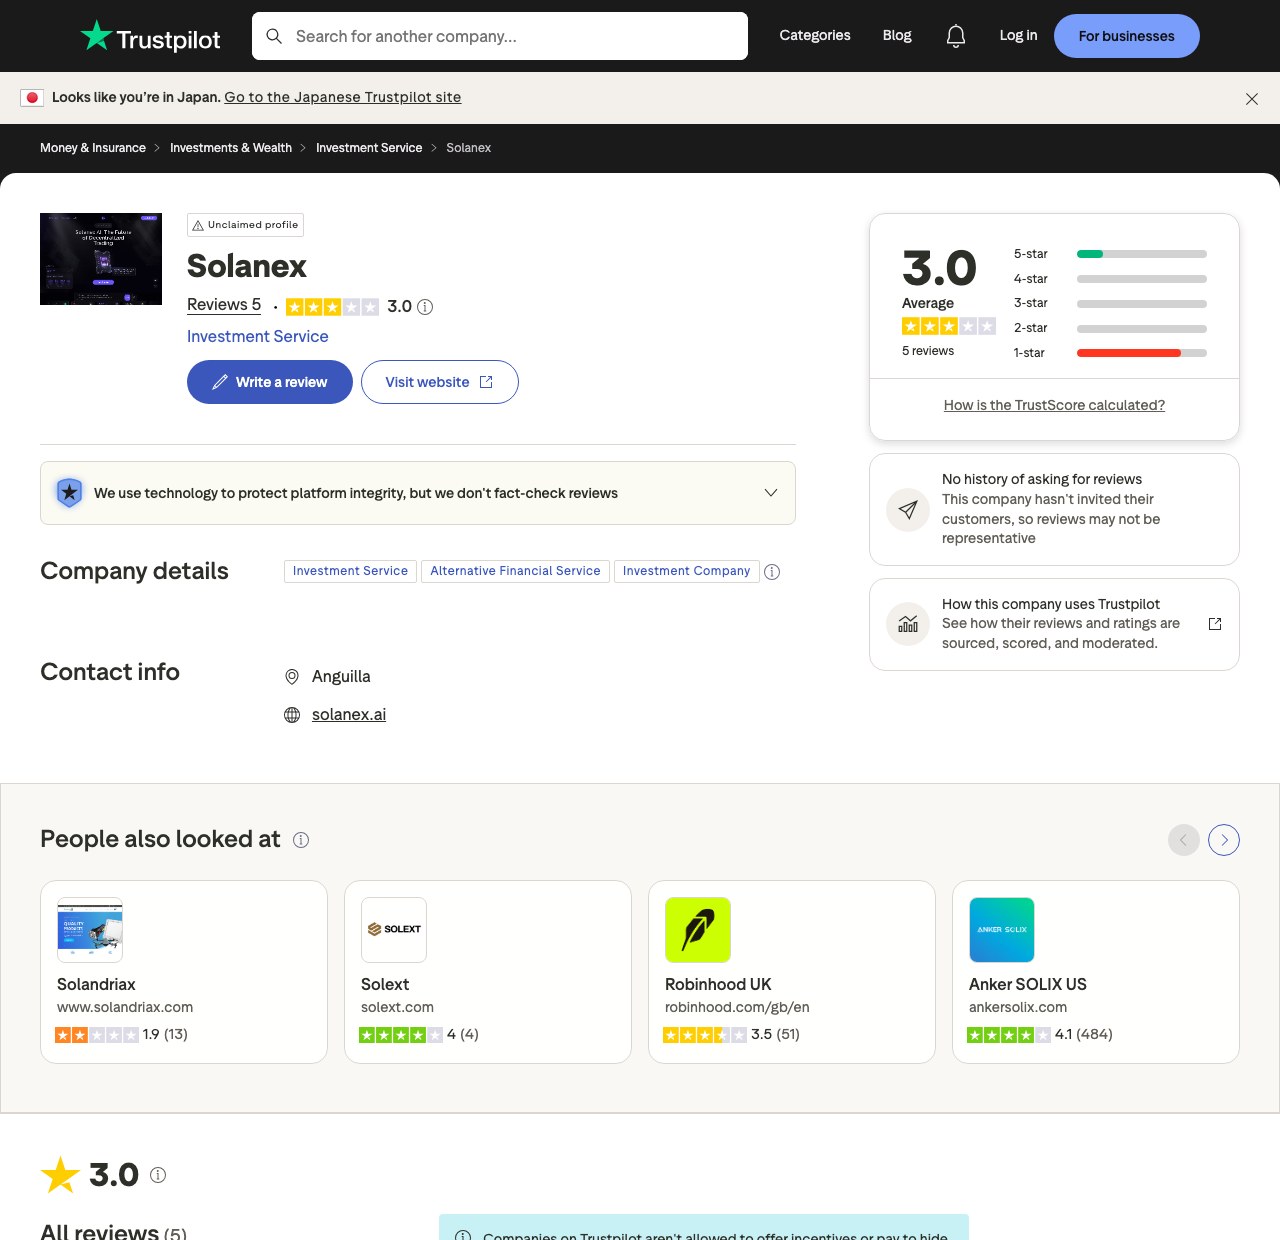Screen dimensions: 1280x1240
Task: Open Anker SOLIX US logo
Action: 1002,930
